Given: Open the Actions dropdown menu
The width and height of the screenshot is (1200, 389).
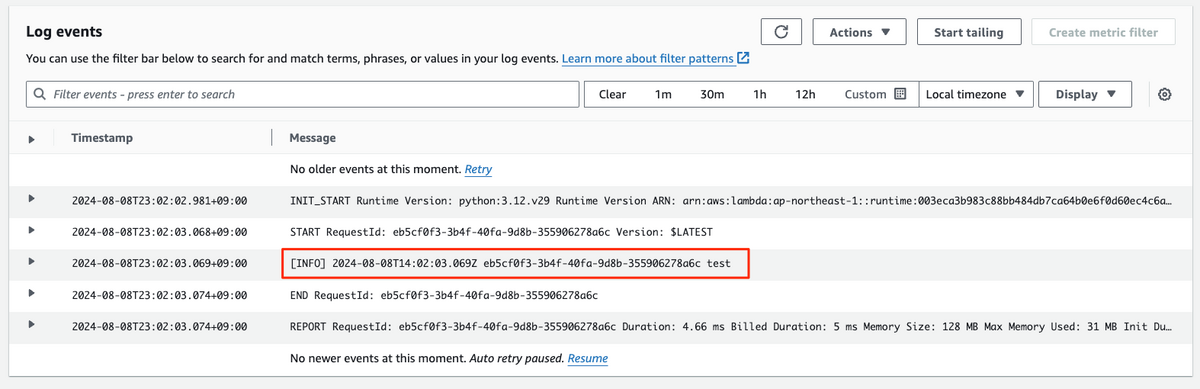Looking at the screenshot, I should point(860,32).
